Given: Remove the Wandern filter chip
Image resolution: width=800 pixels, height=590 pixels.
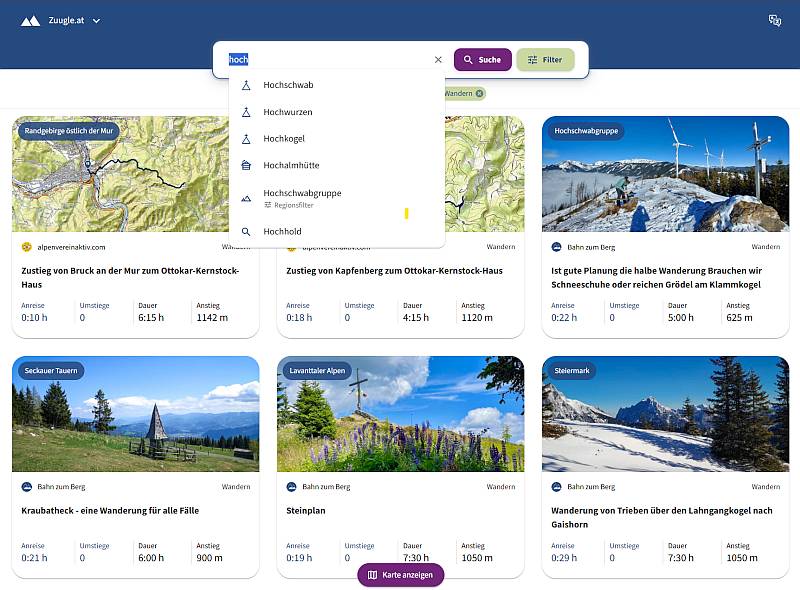Looking at the screenshot, I should pyautogui.click(x=479, y=93).
